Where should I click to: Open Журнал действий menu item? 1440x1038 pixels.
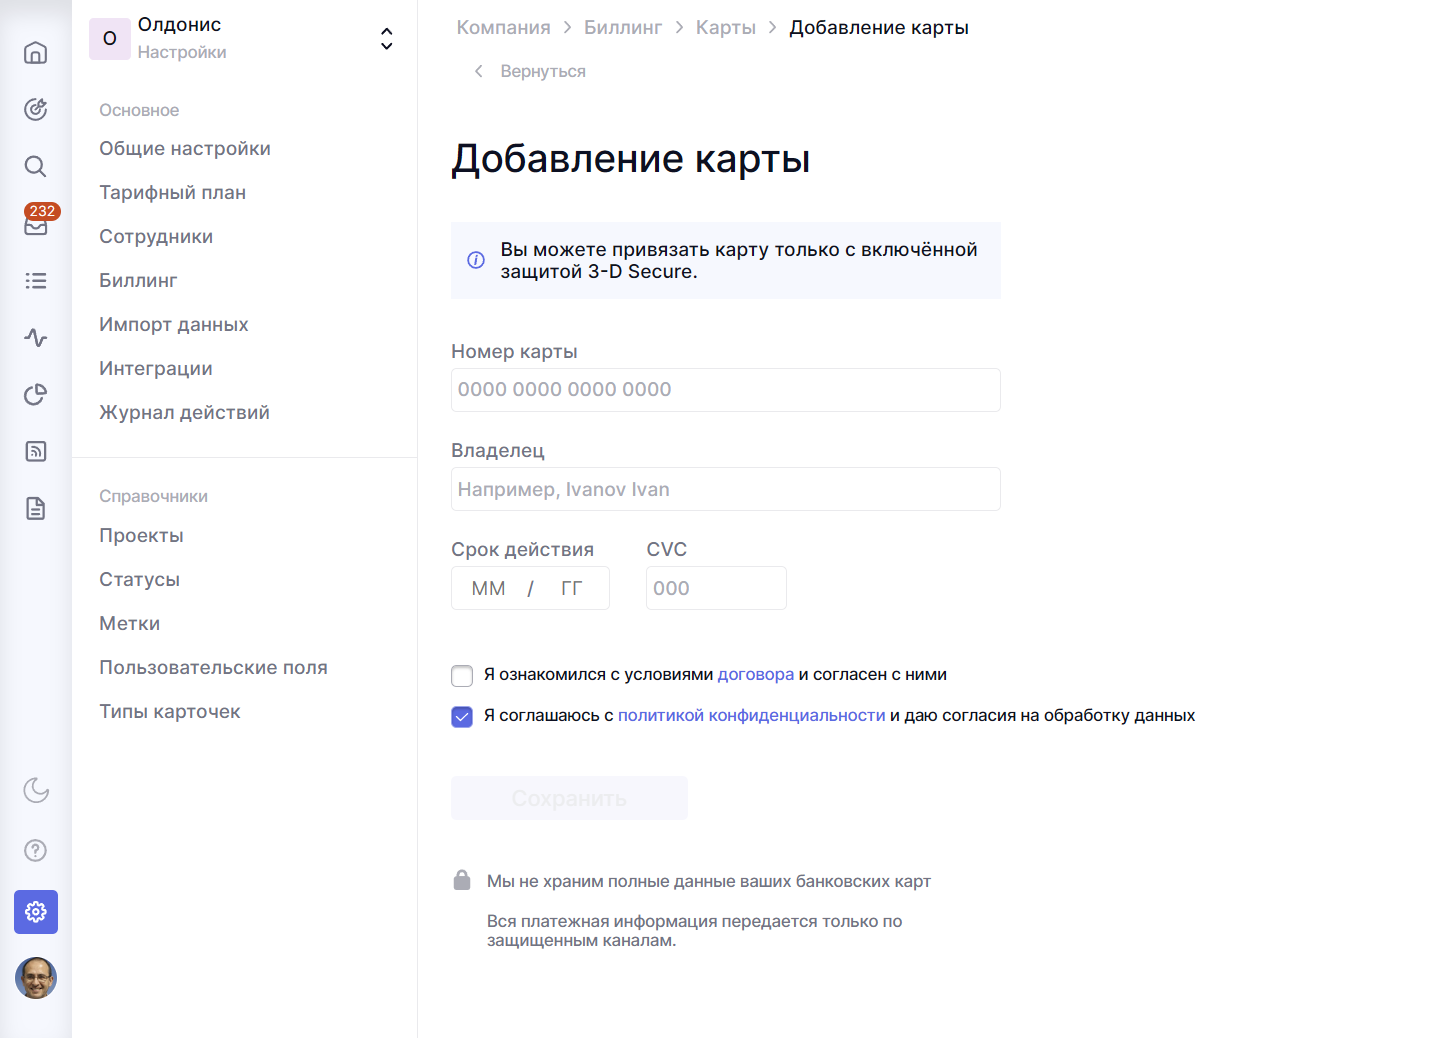(184, 413)
